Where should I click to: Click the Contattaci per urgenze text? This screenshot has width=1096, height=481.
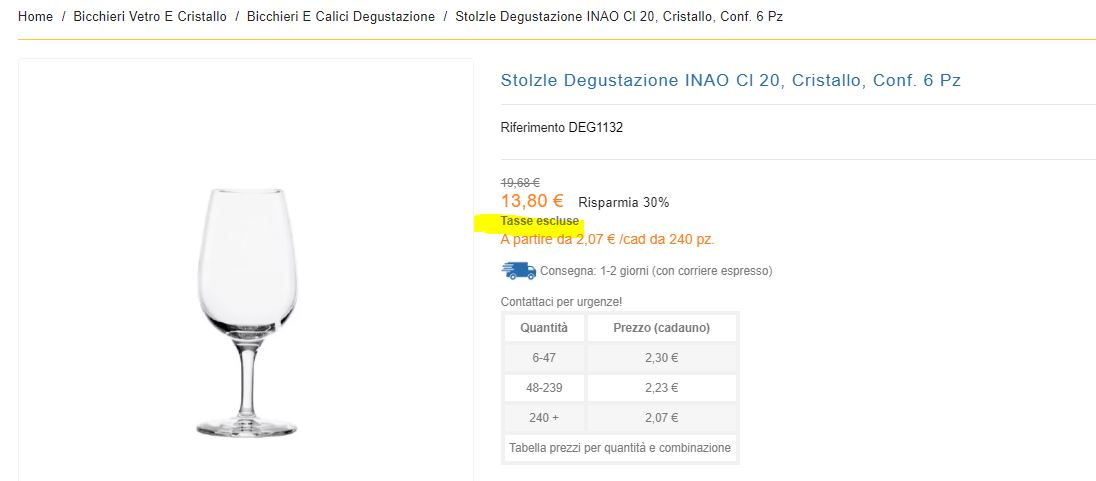coord(561,302)
